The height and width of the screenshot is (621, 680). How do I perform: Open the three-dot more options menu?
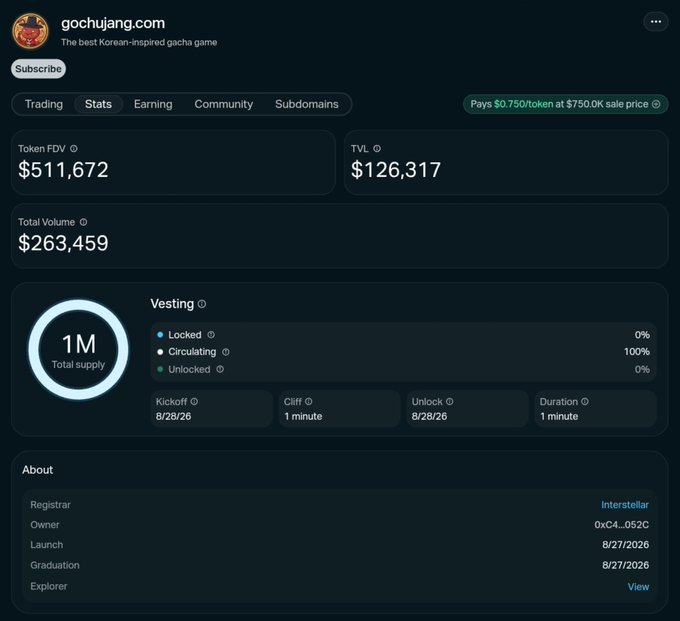656,22
